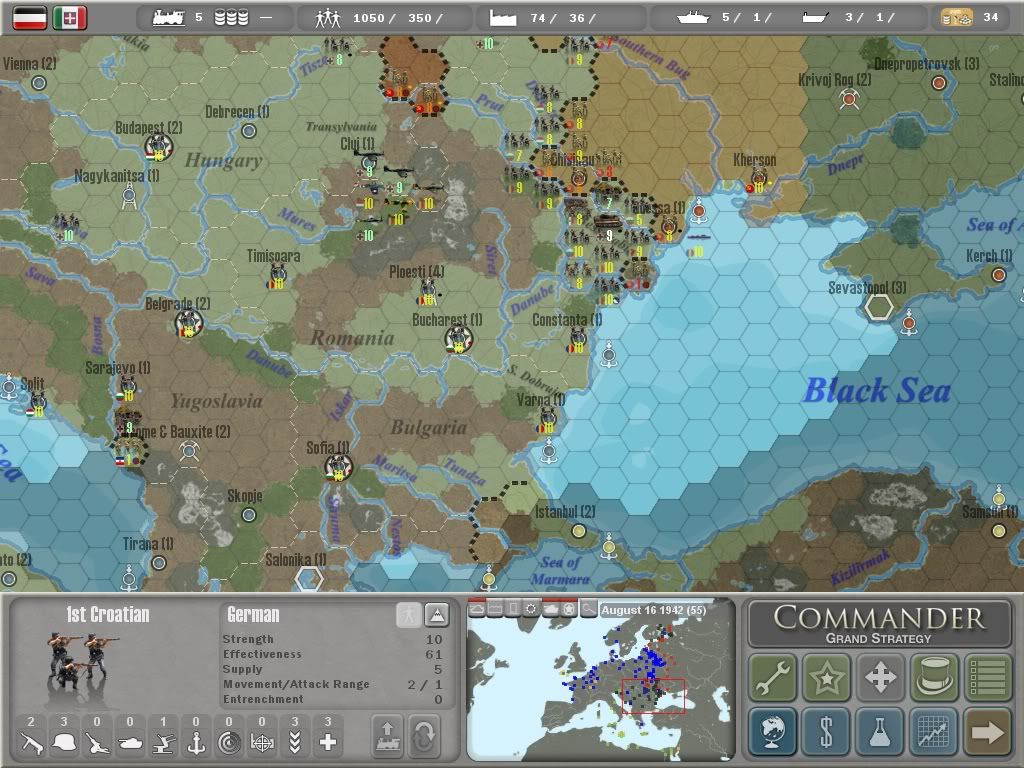This screenshot has height=768, width=1024.
Task: Click the oil barrels stockpile icon
Action: click(232, 18)
